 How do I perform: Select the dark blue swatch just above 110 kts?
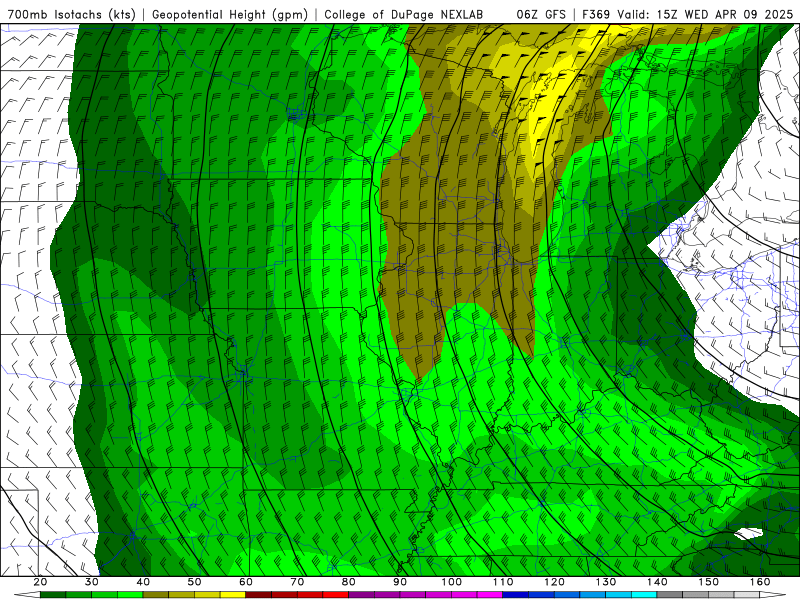[516, 595]
